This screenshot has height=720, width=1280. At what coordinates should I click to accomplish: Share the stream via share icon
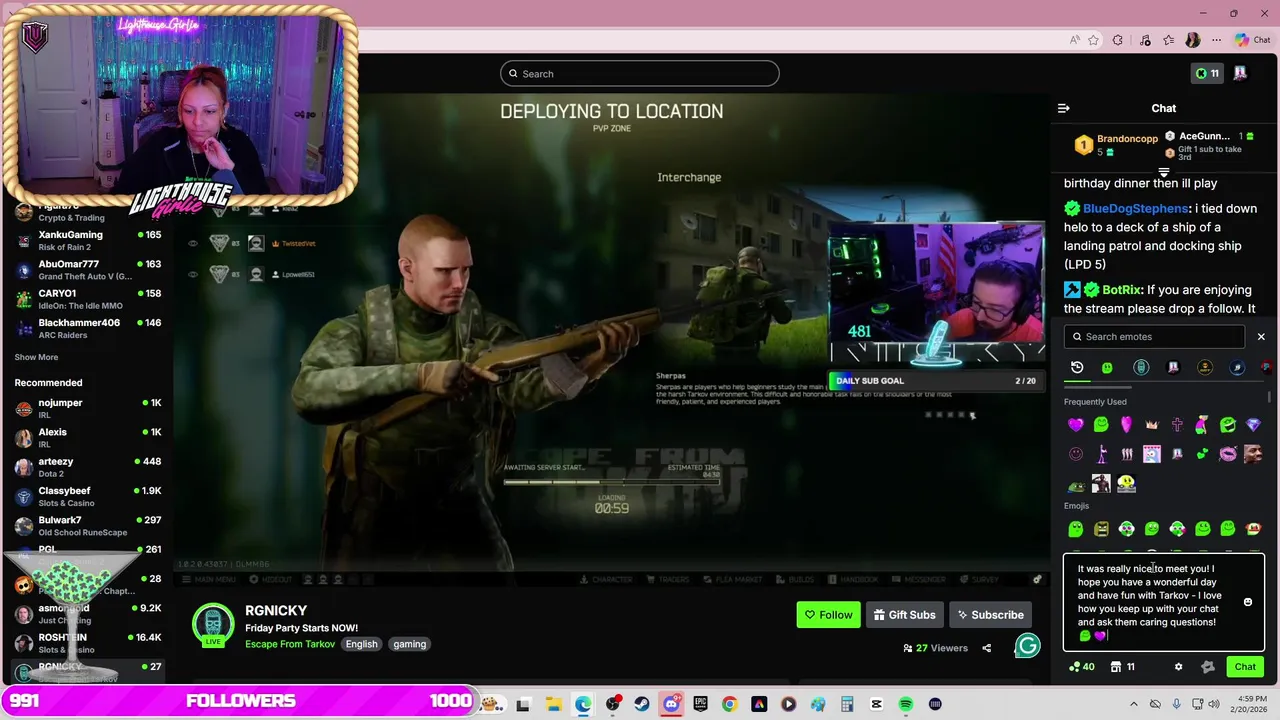[986, 648]
